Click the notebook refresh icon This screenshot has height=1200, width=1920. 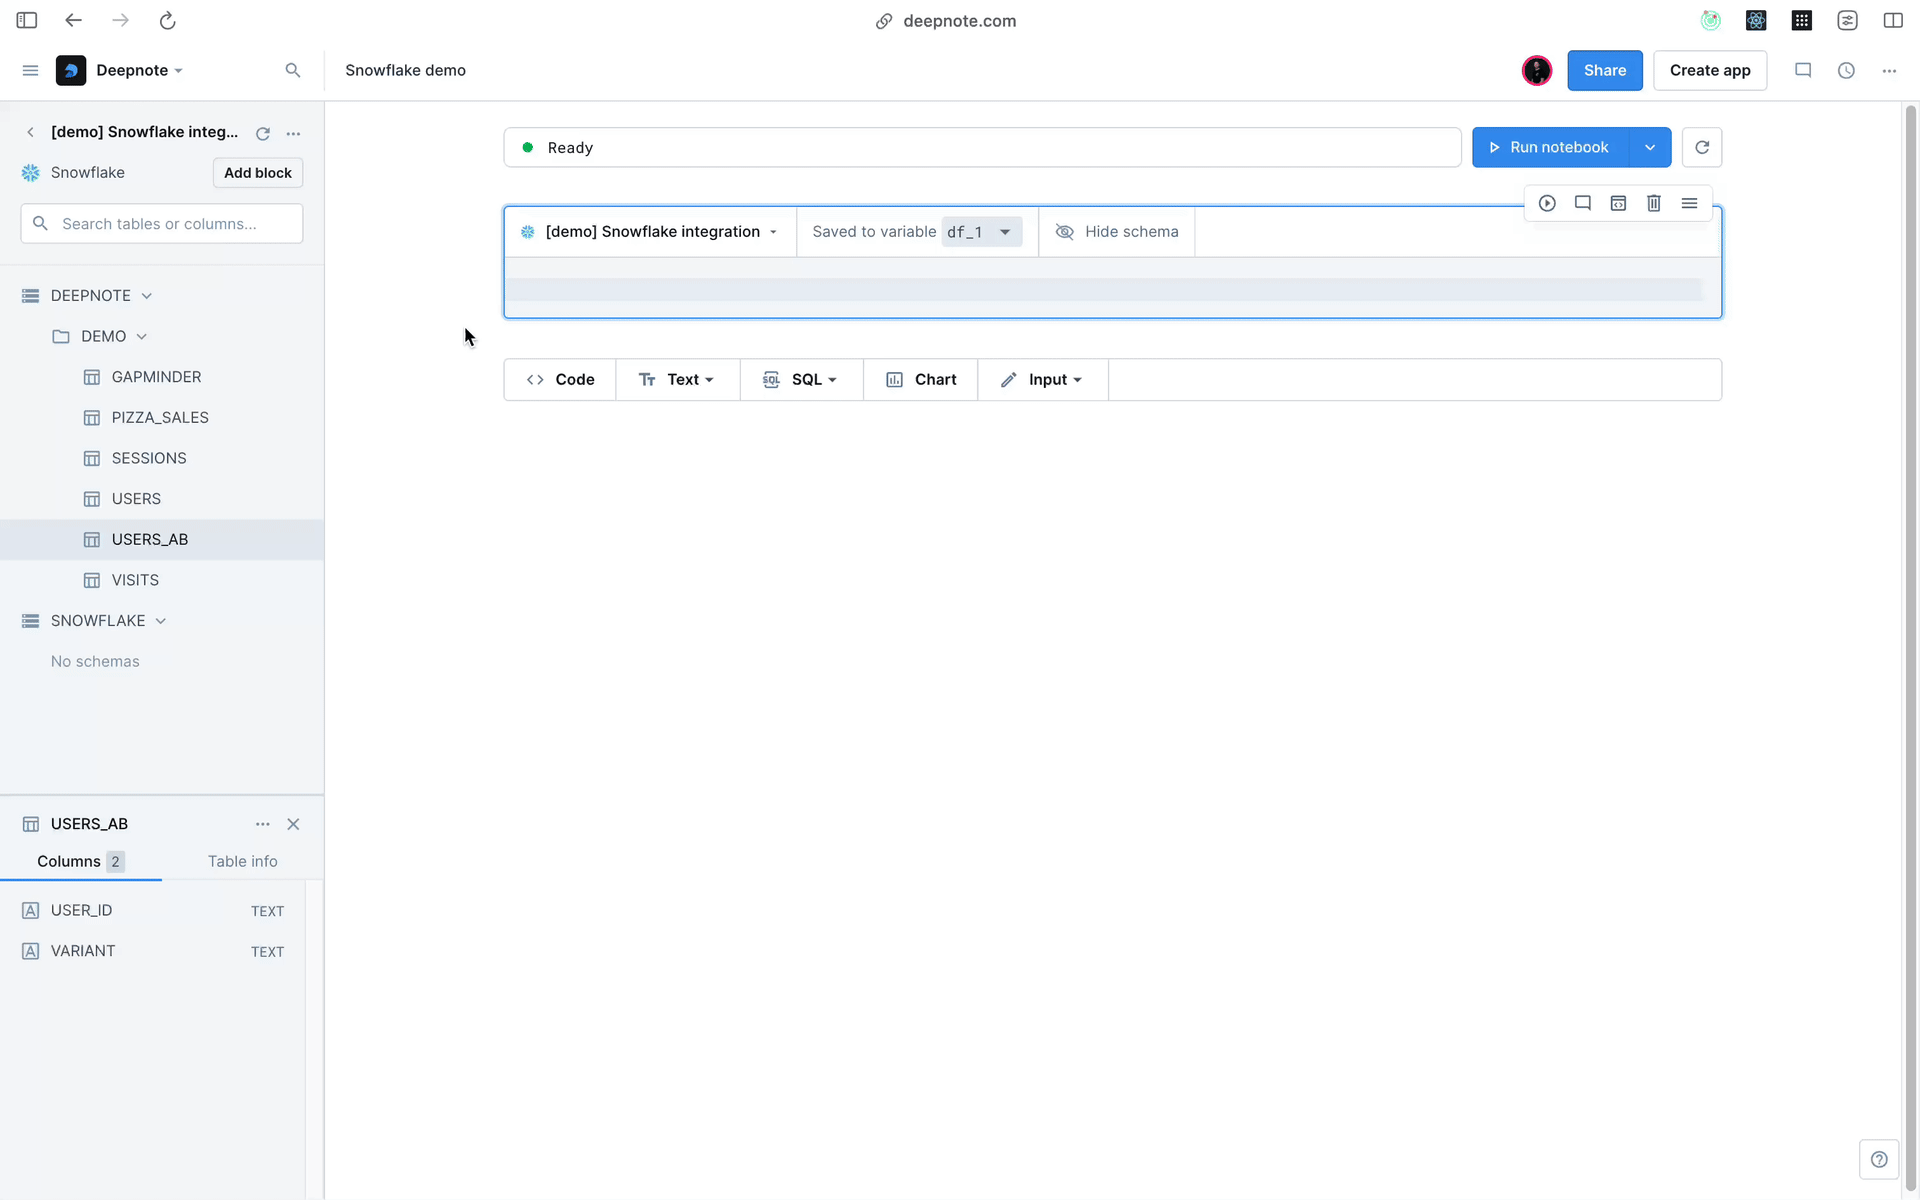(1702, 147)
